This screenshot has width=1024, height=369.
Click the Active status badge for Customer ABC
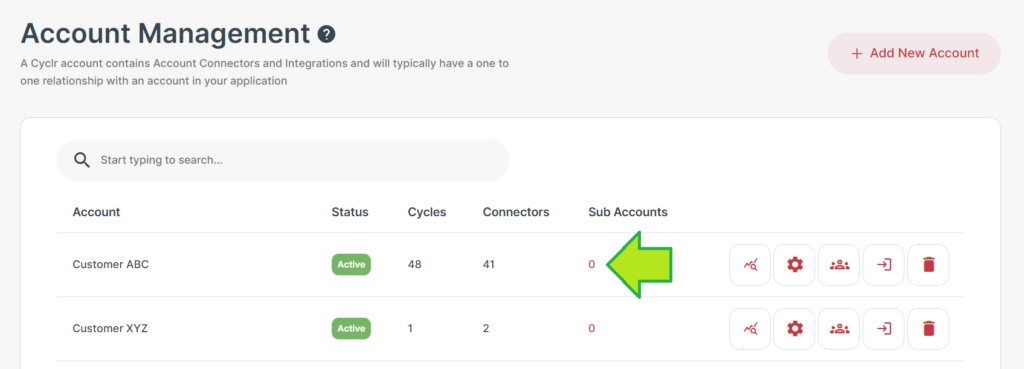tap(351, 265)
